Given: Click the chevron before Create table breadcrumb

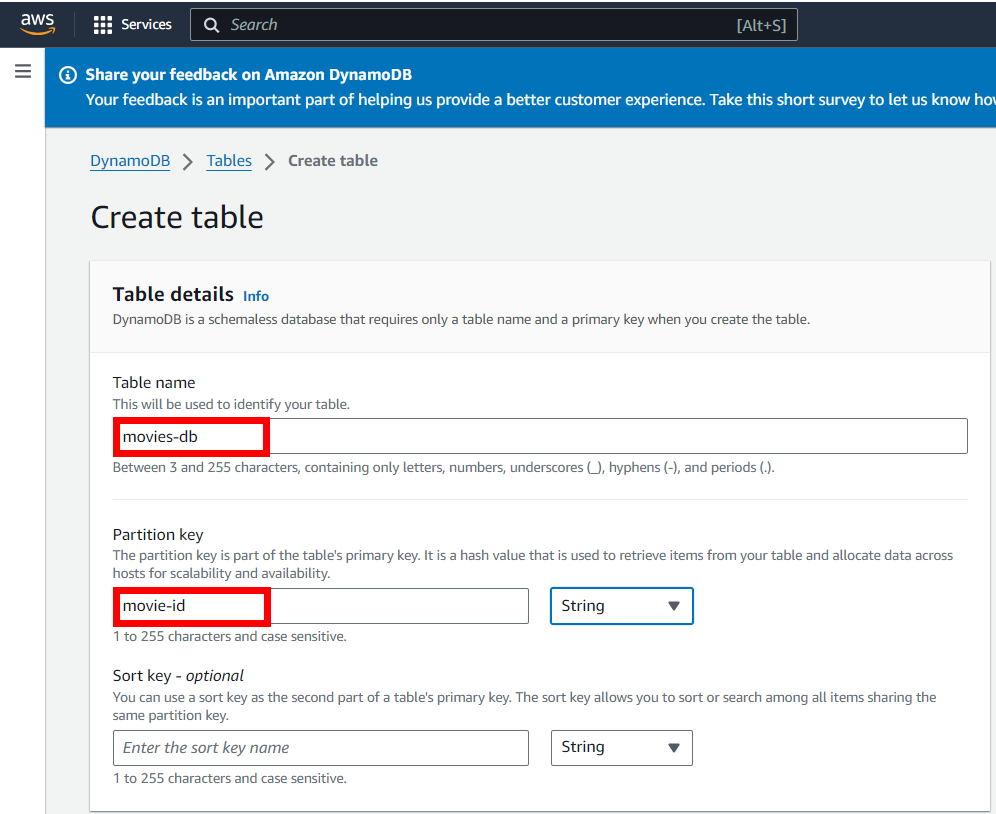Looking at the screenshot, I should coord(269,162).
